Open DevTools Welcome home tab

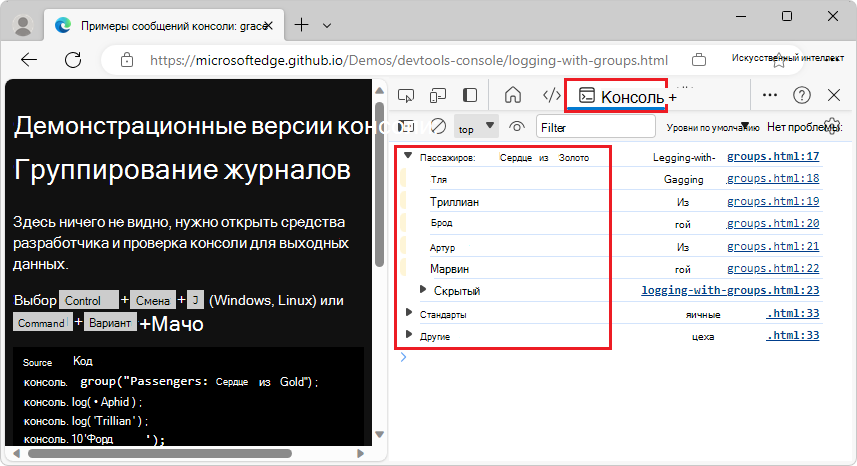[513, 95]
